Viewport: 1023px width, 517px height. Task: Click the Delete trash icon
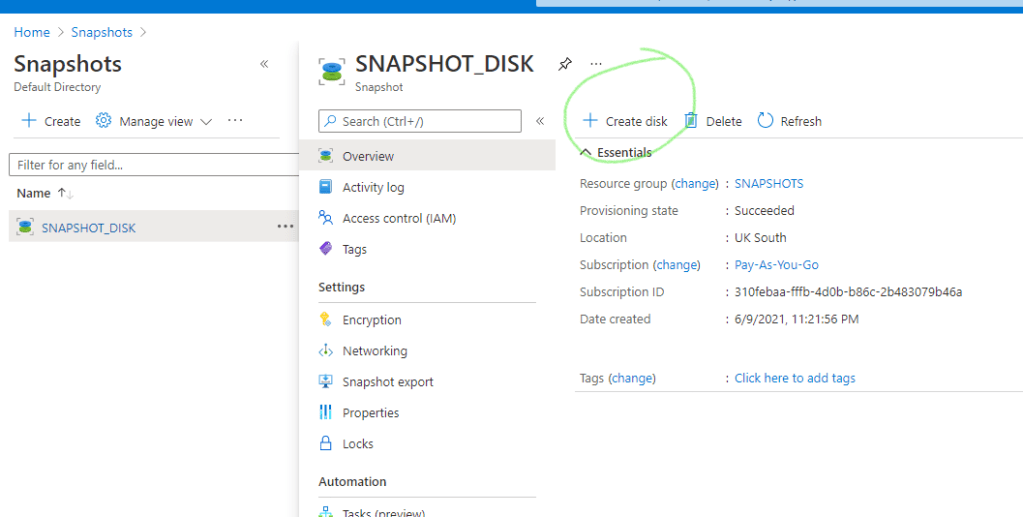691,121
